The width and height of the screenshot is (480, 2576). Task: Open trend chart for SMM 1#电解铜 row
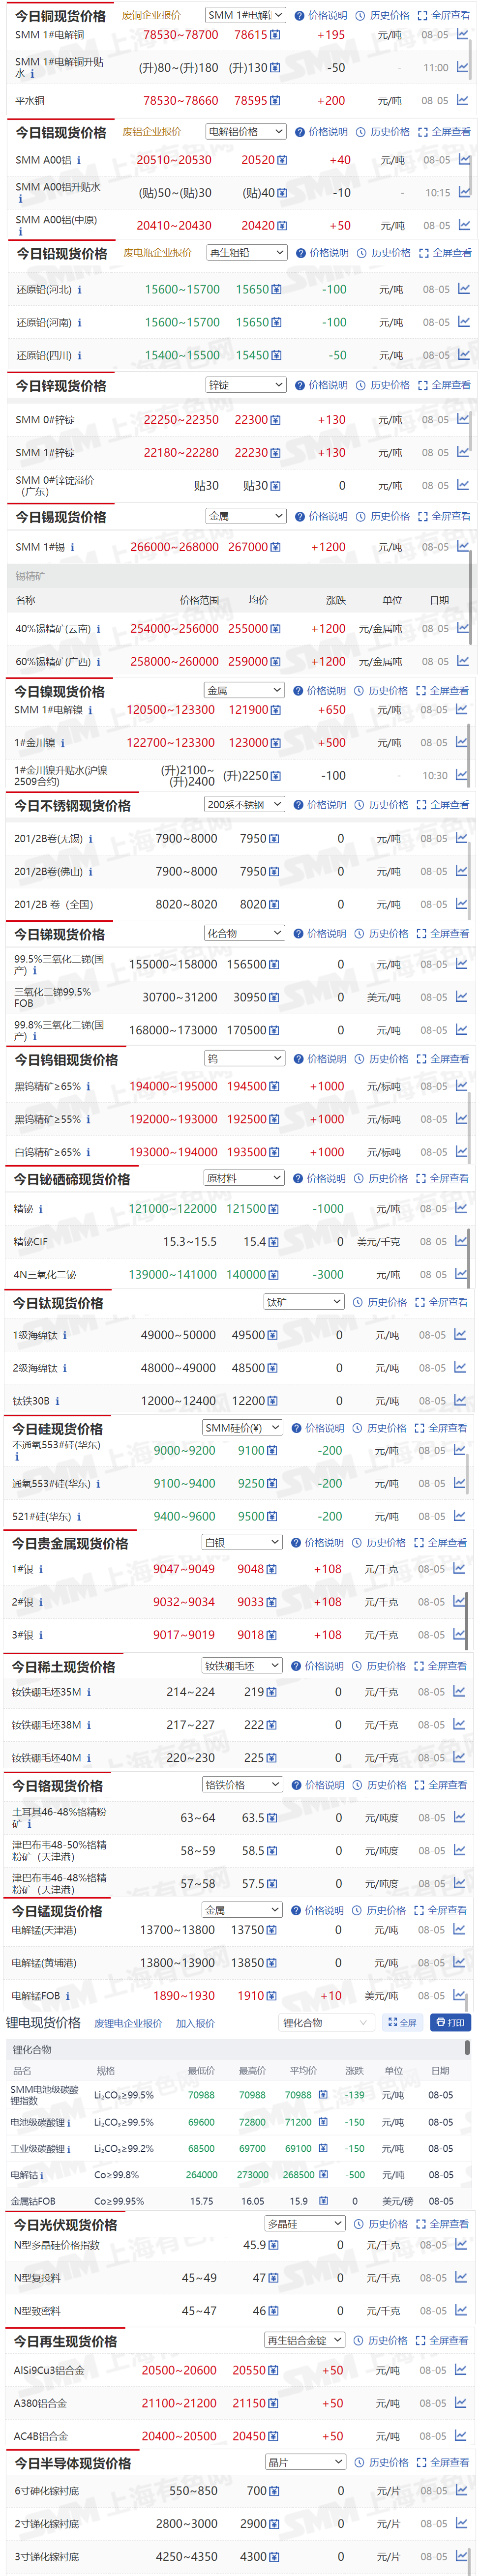coord(462,34)
